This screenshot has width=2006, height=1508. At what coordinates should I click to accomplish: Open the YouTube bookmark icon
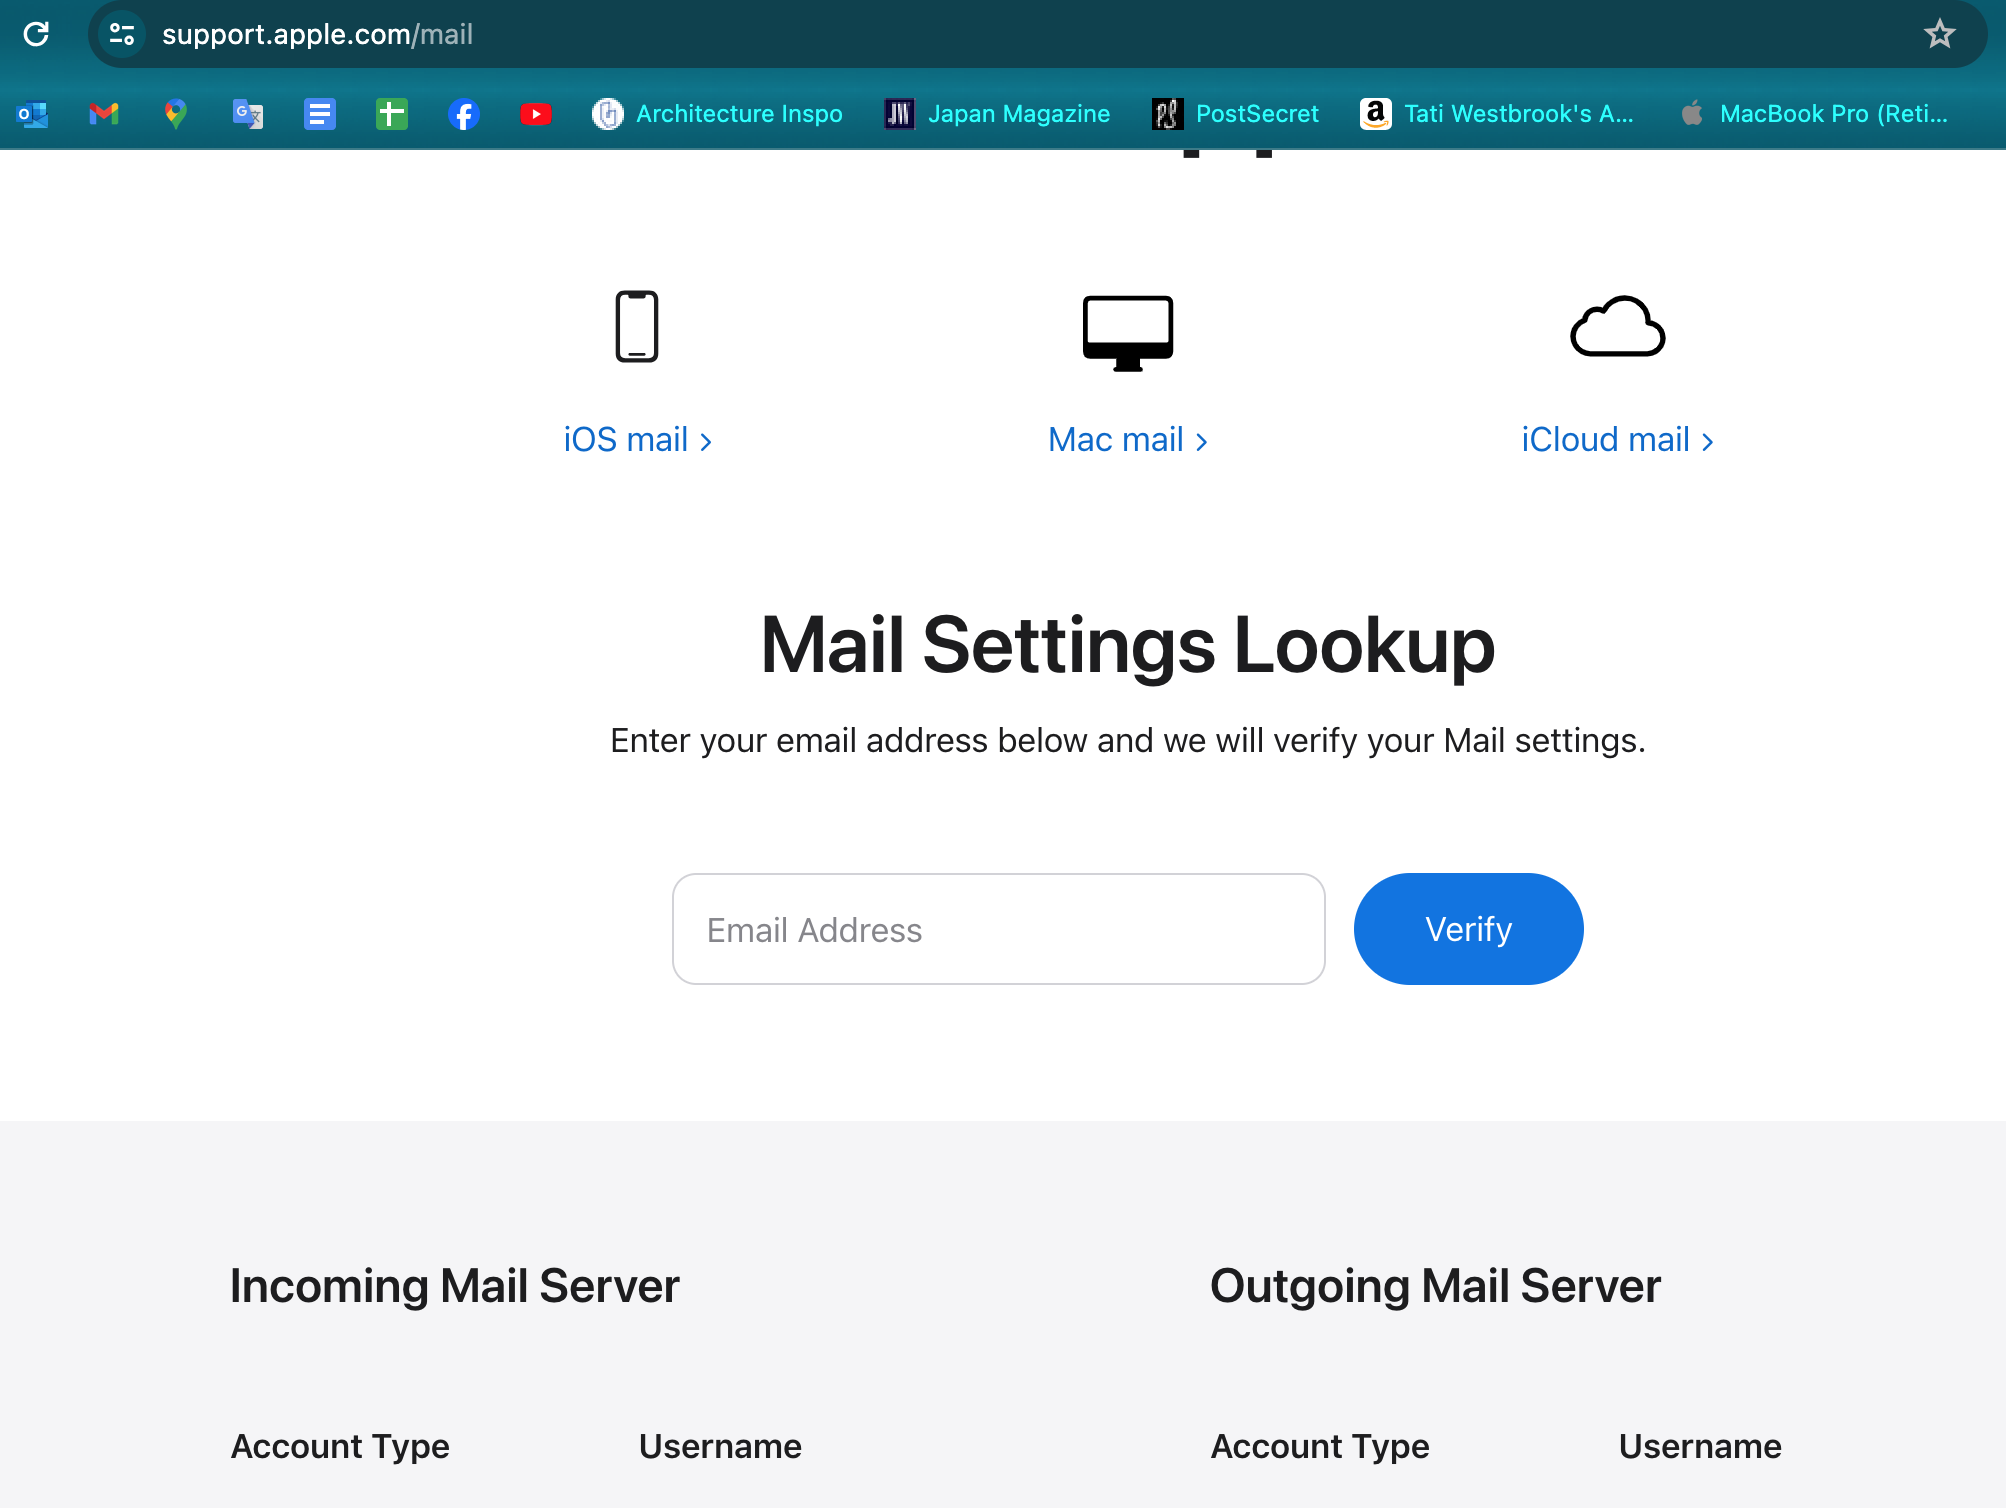(x=536, y=114)
